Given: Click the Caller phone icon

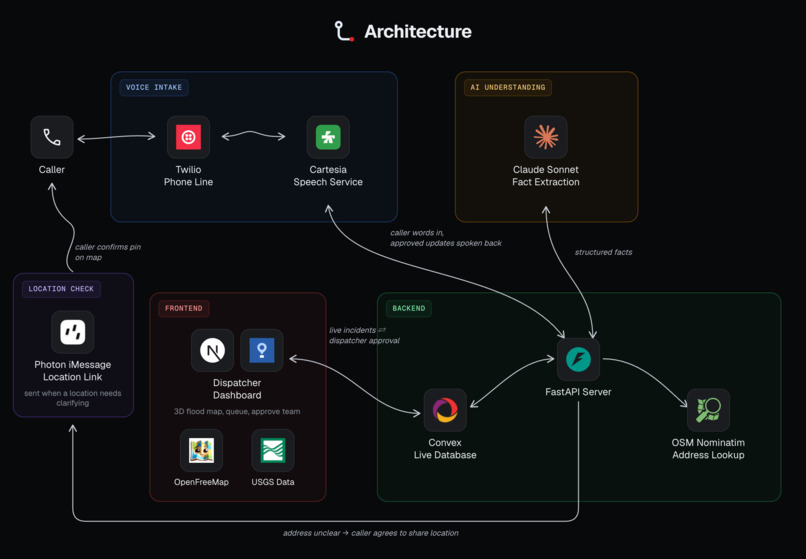Looking at the screenshot, I should [x=52, y=137].
